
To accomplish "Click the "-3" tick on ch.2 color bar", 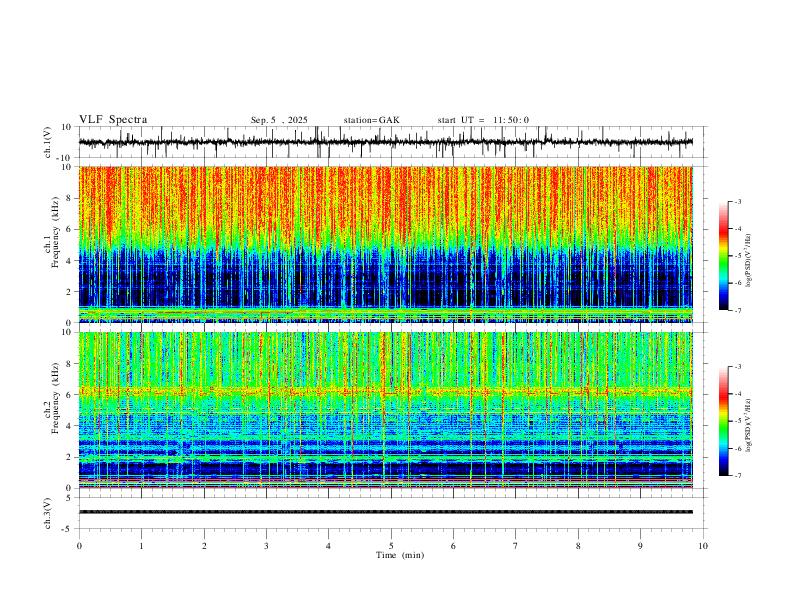I will click(738, 367).
